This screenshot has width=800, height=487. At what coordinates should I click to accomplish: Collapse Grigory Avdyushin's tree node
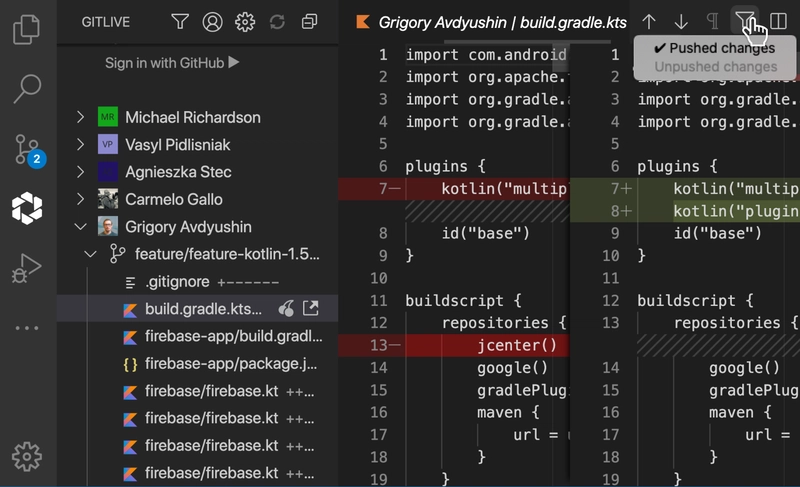pyautogui.click(x=80, y=227)
